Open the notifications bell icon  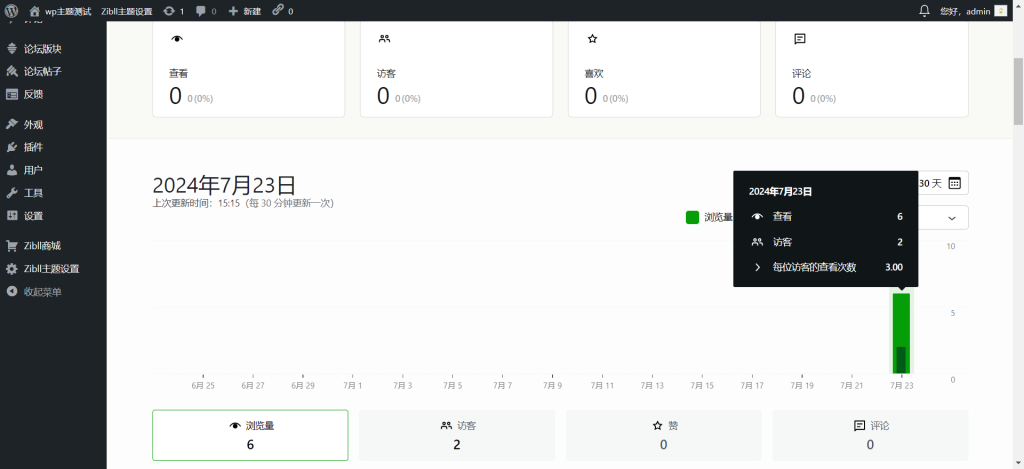click(924, 11)
